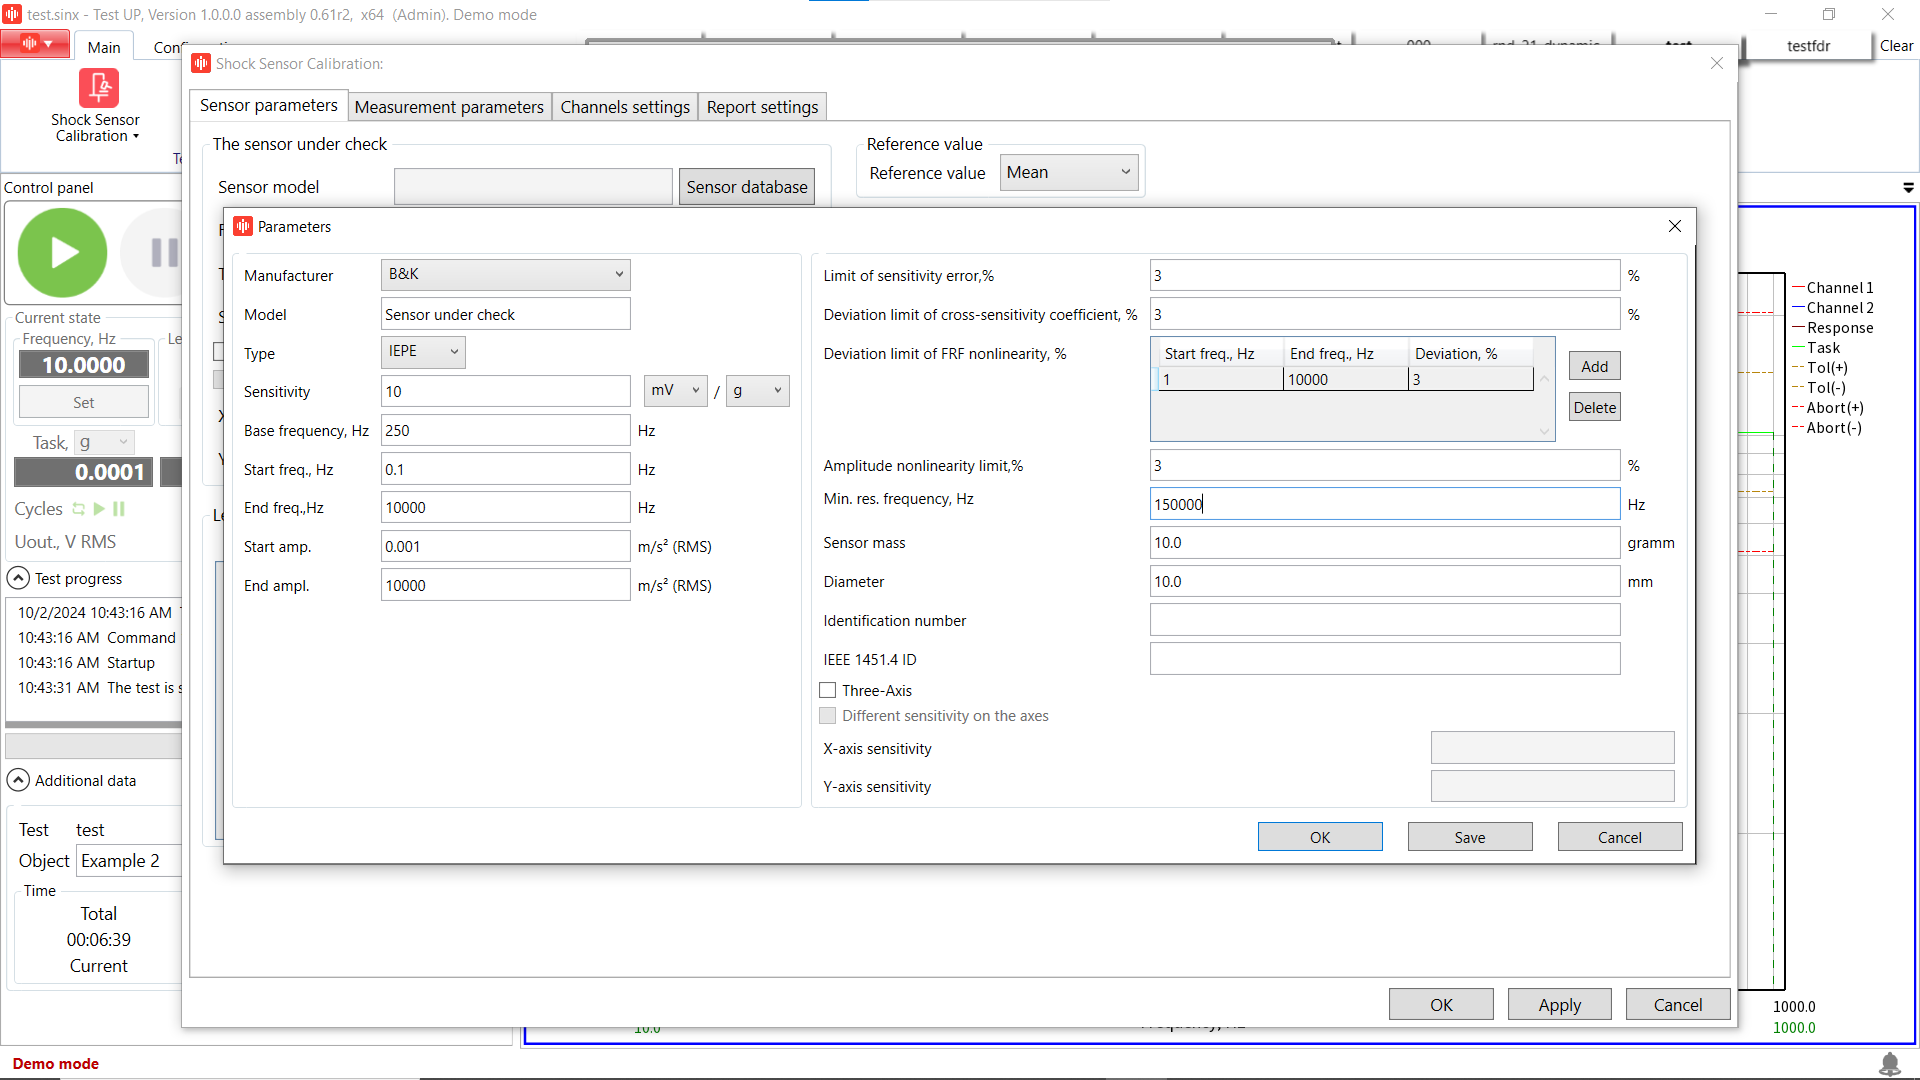Collapse the Additional data section
The width and height of the screenshot is (1920, 1080).
[18, 780]
